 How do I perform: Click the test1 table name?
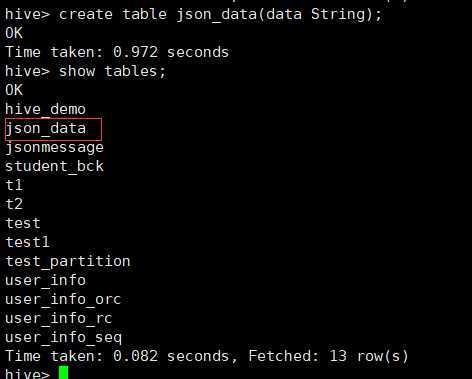[x=27, y=242]
